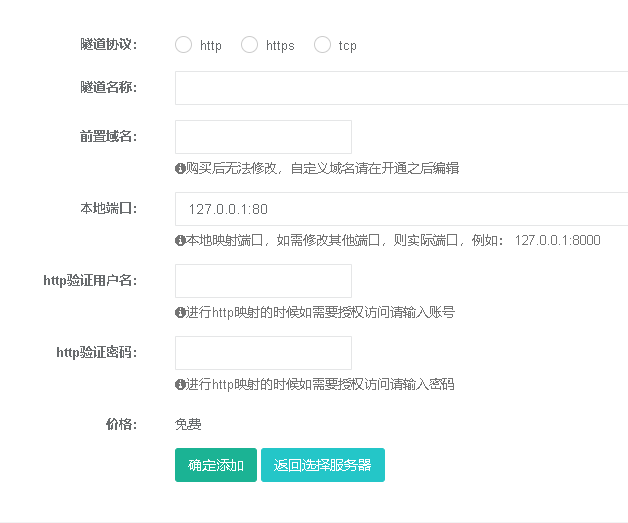Click the http验证用户名 input field
The width and height of the screenshot is (628, 523).
point(264,281)
